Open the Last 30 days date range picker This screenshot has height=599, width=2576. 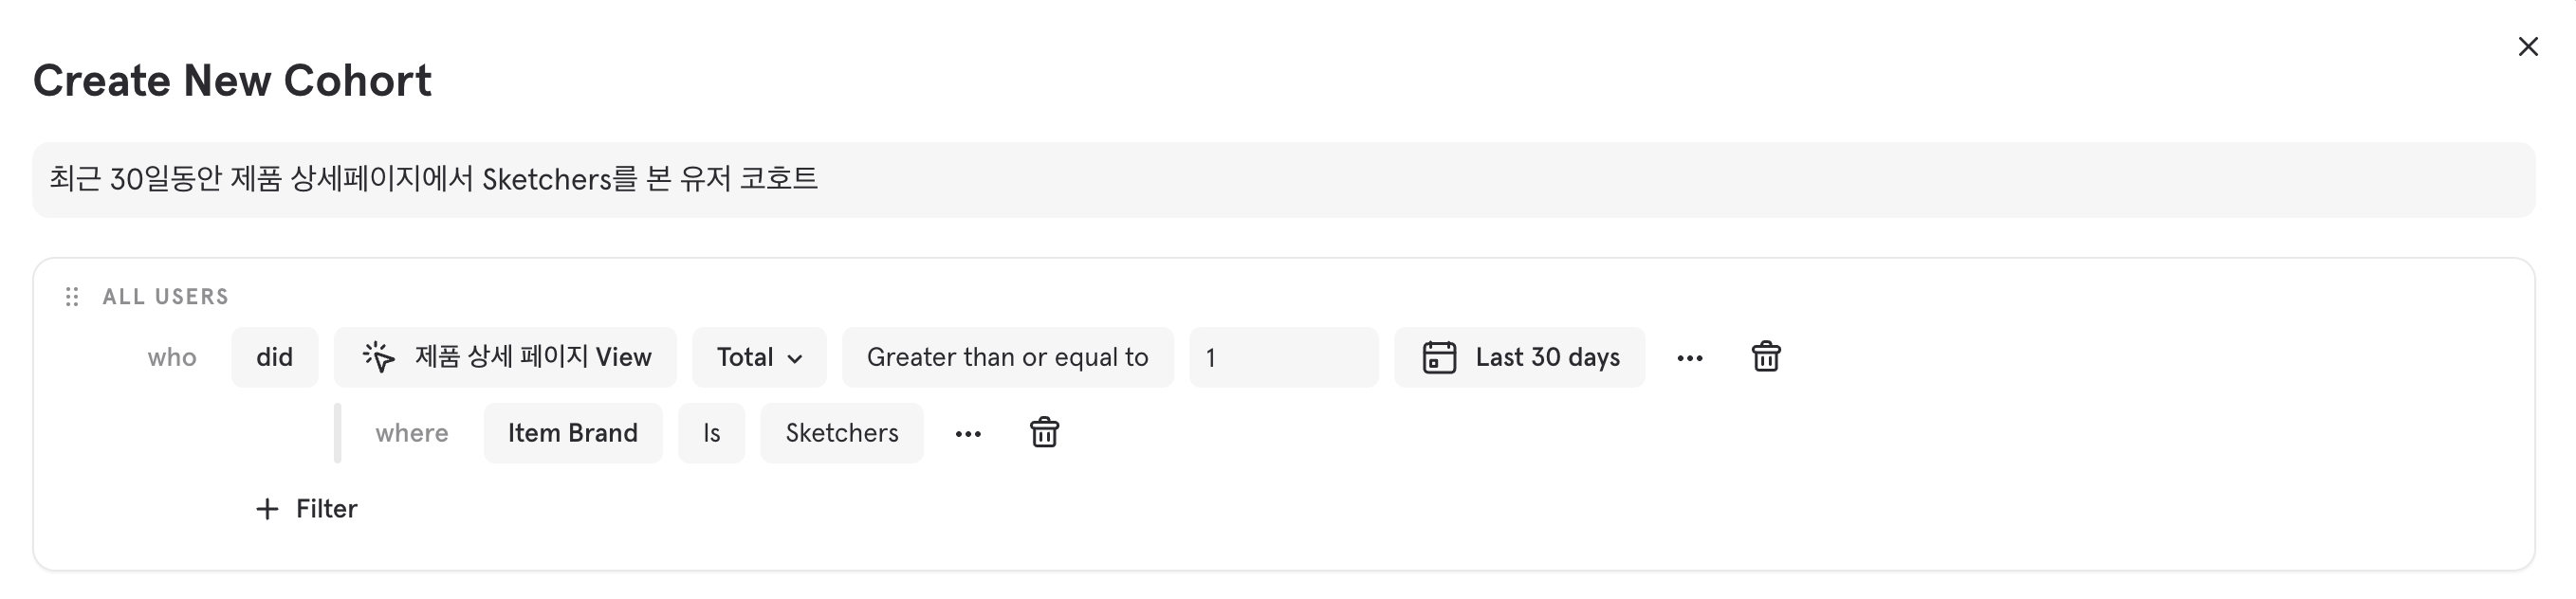pos(1547,357)
